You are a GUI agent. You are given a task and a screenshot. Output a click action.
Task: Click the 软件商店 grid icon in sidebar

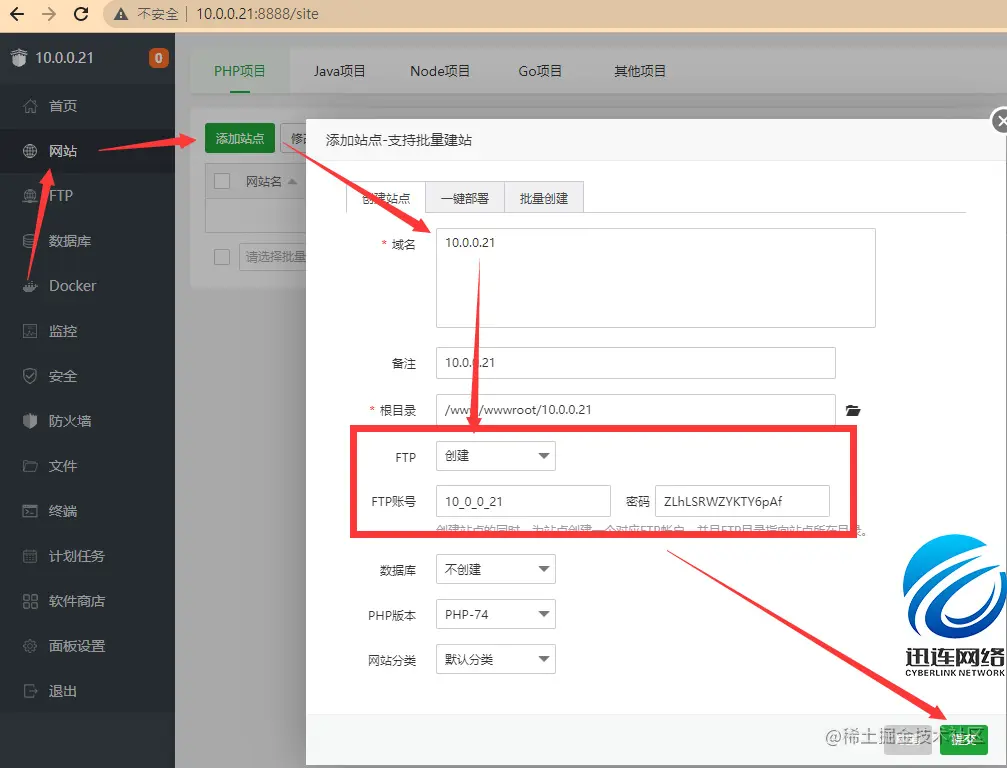tap(30, 601)
